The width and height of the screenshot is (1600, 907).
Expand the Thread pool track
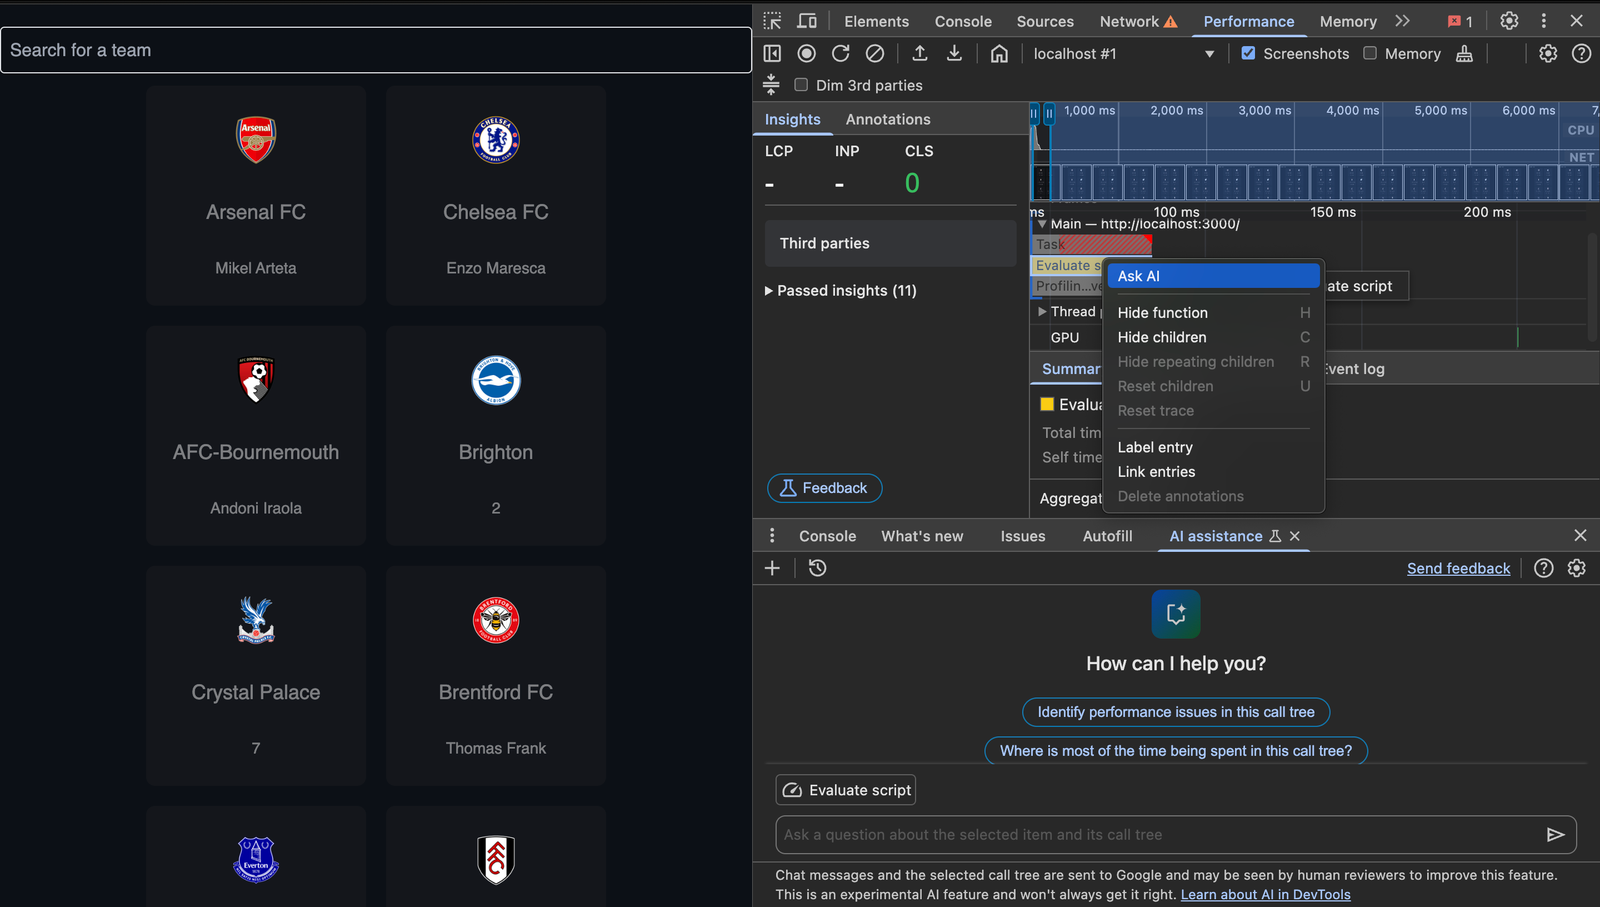point(1042,312)
